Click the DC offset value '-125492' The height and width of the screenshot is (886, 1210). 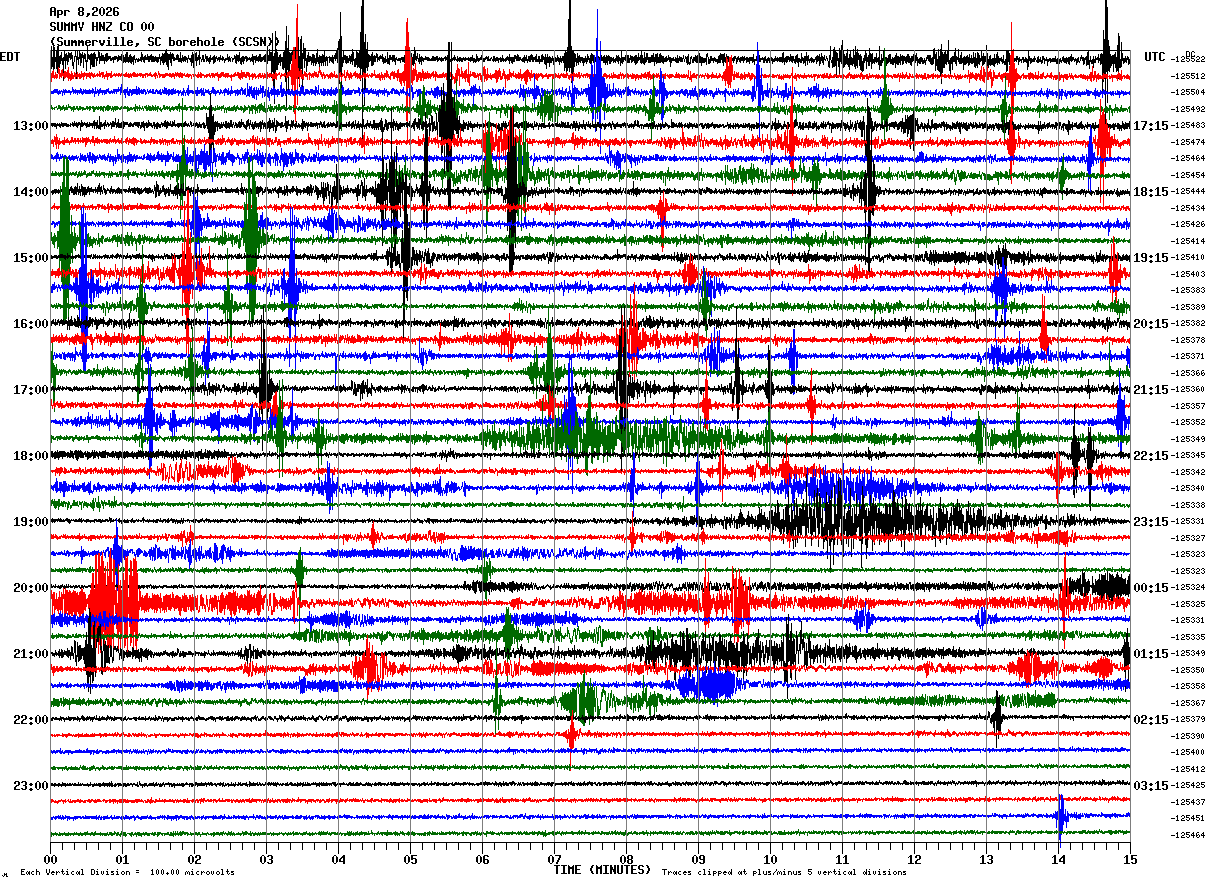click(x=1188, y=109)
